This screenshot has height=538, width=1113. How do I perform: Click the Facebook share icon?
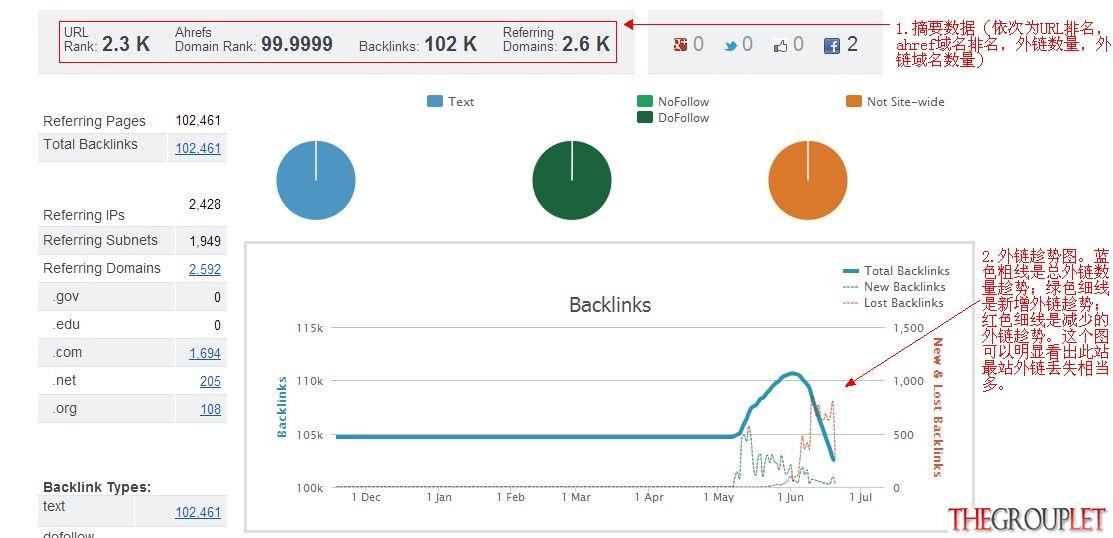832,46
